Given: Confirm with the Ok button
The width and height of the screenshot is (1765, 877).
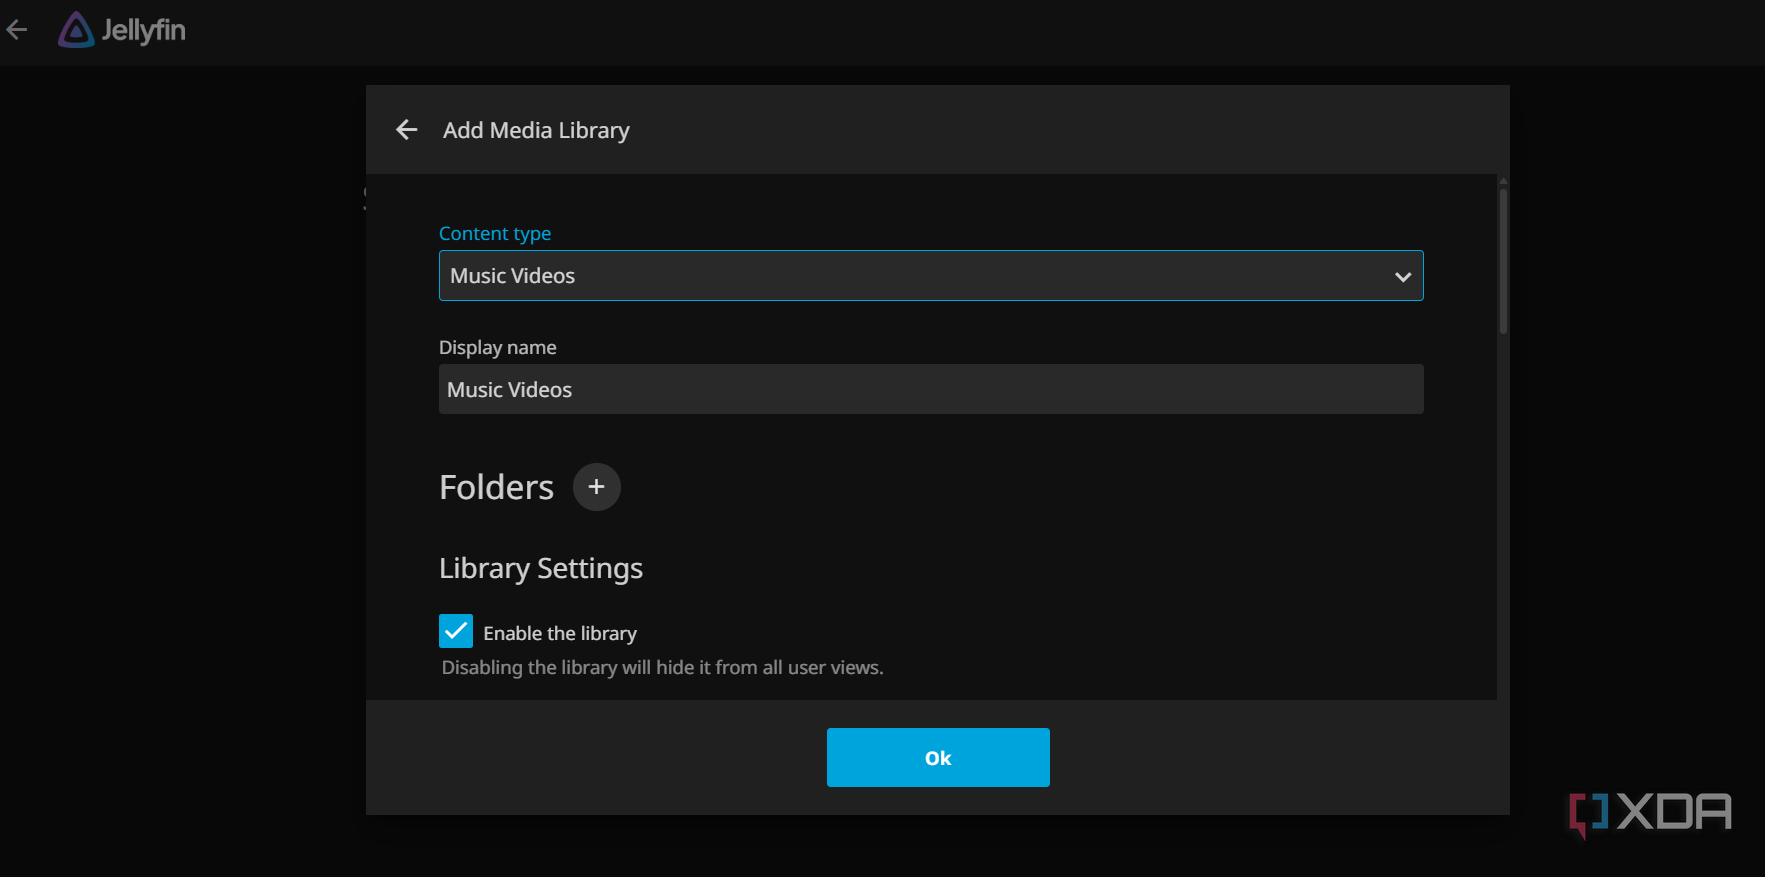Looking at the screenshot, I should click(938, 758).
